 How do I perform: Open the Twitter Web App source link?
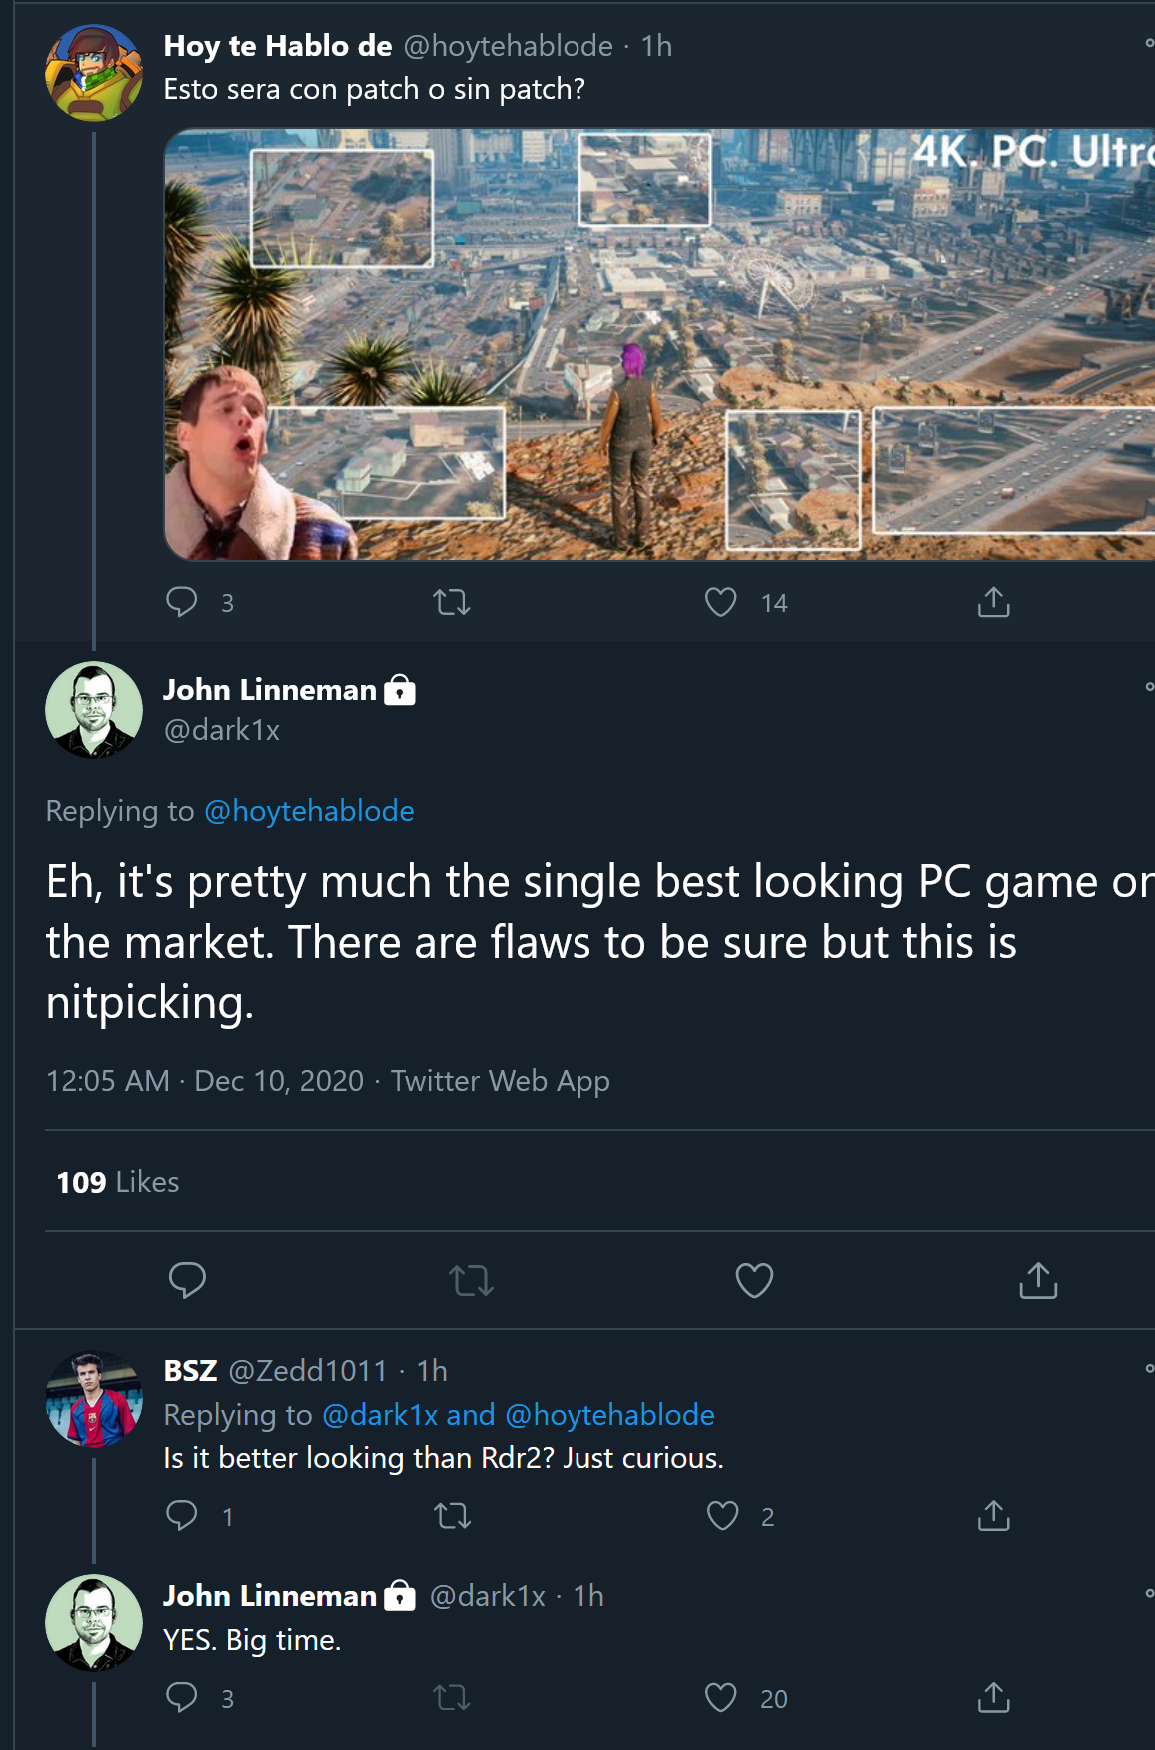499,1081
